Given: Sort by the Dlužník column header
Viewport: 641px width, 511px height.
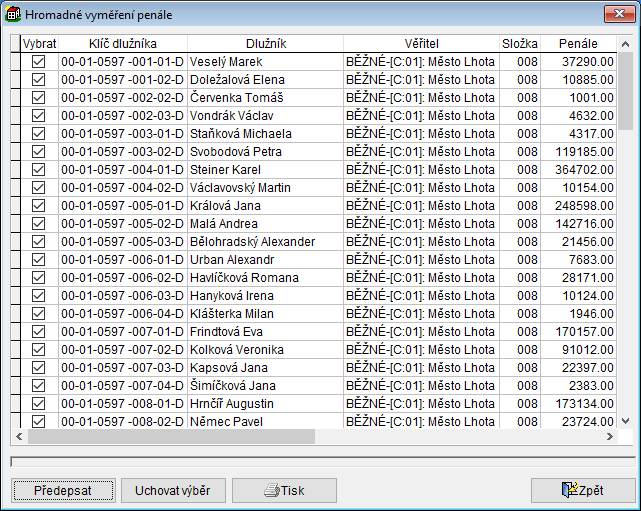Looking at the screenshot, I should [x=265, y=44].
